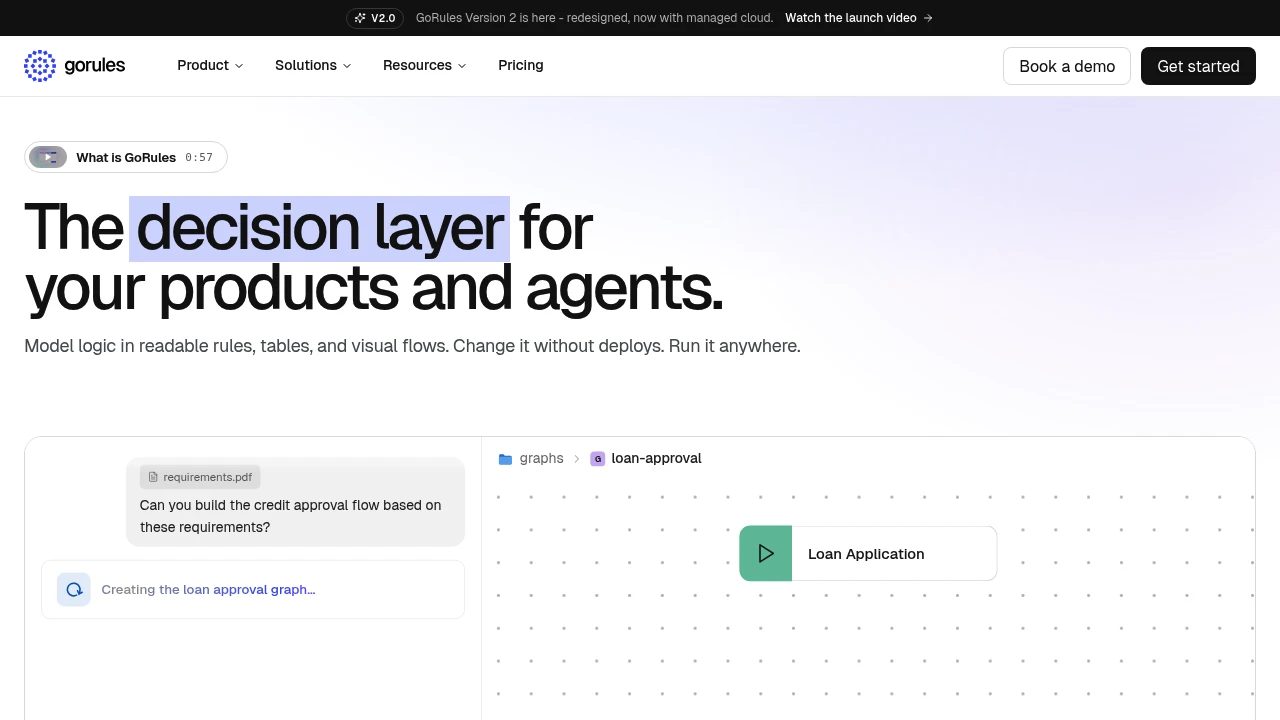Click the GoRules Version 2 announcement text
This screenshot has width=1280, height=720.
pos(594,18)
